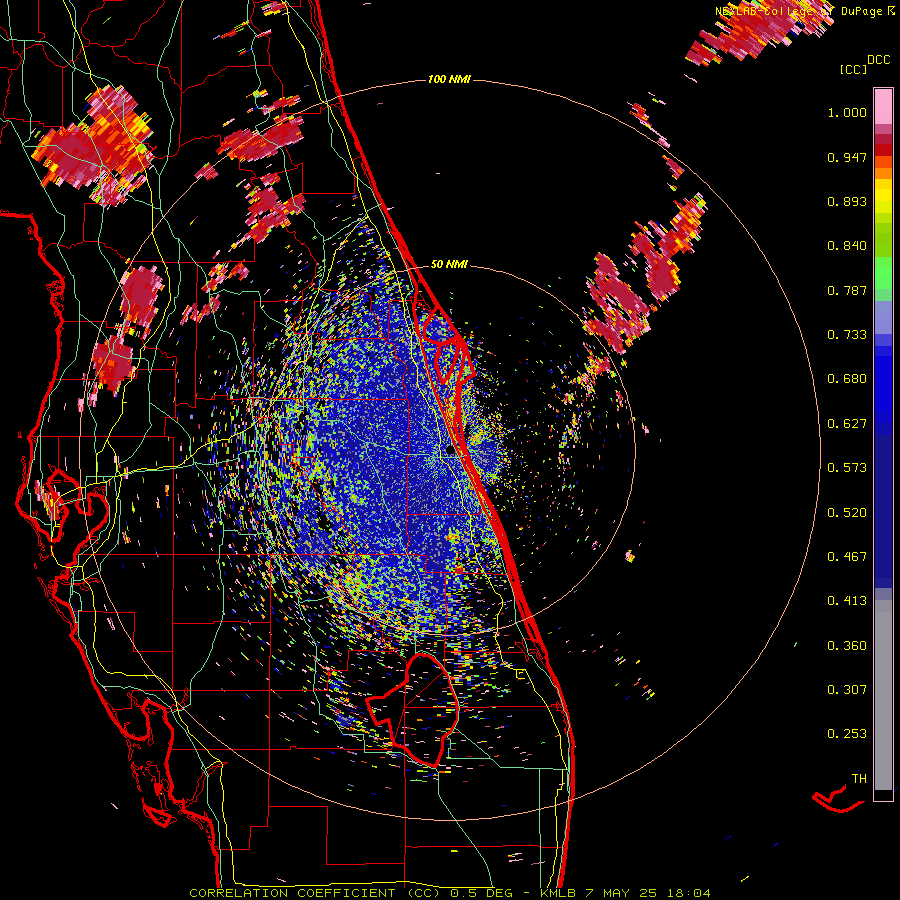
Task: Select the 0.787 scale value
Action: [847, 290]
